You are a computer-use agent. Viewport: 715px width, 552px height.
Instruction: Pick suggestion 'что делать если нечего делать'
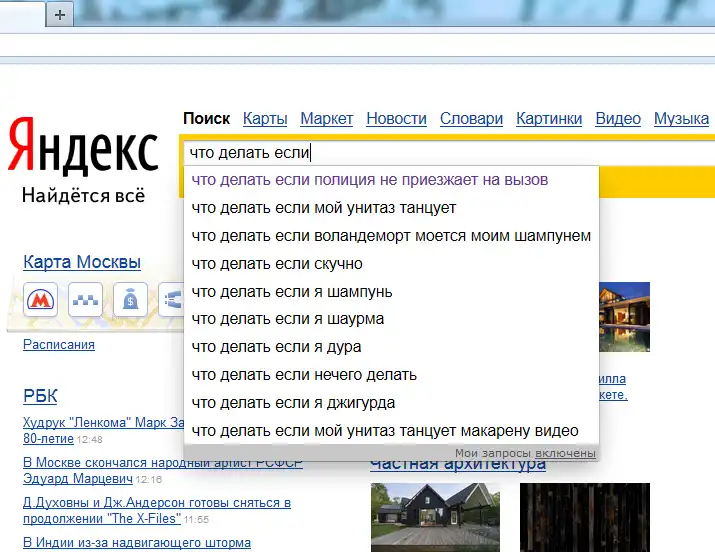point(304,375)
